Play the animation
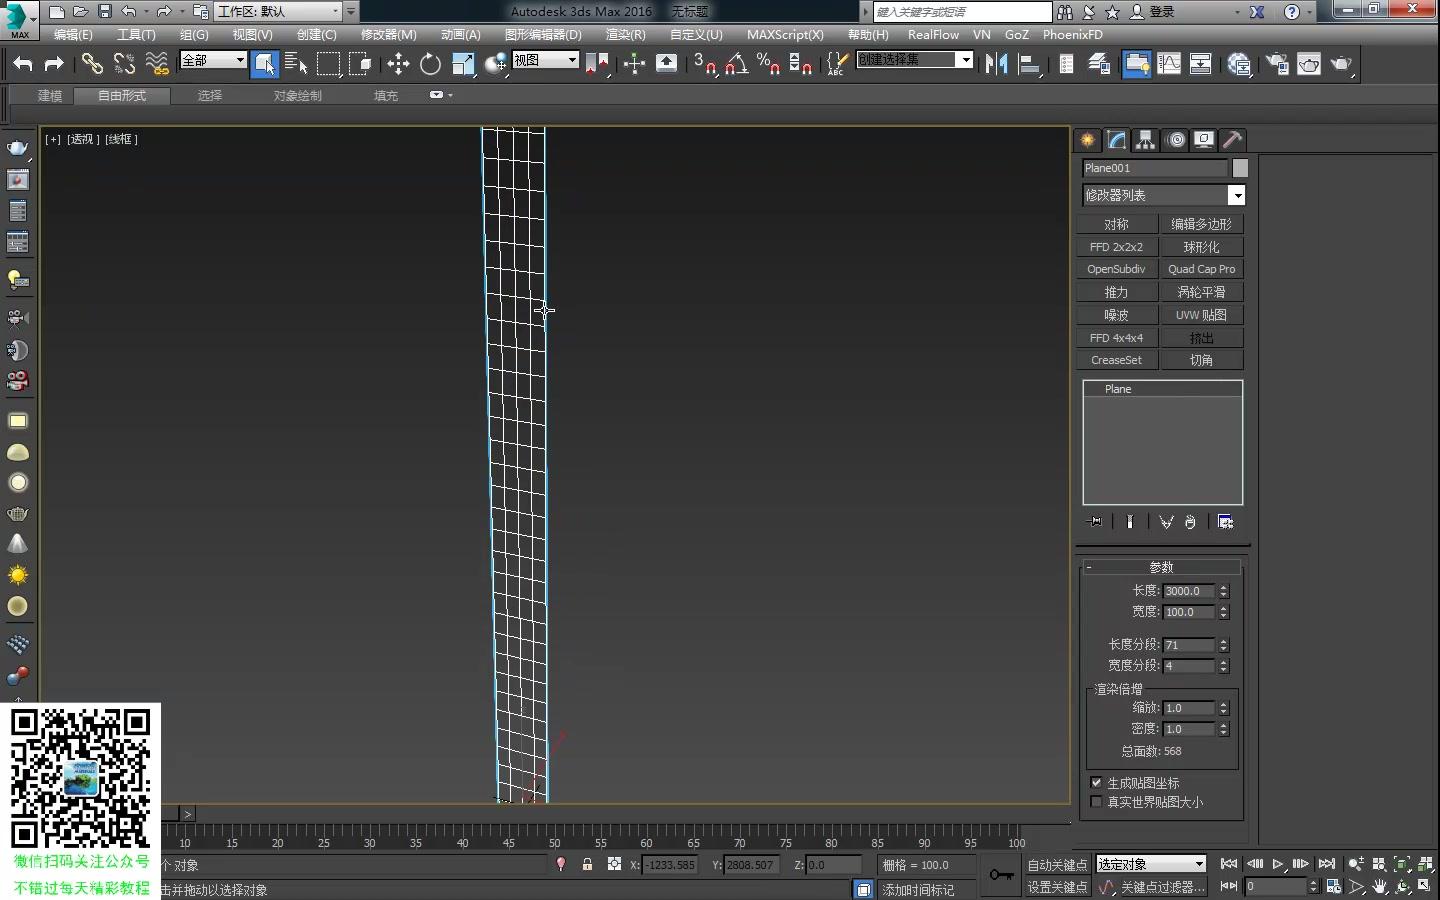The width and height of the screenshot is (1440, 900). click(x=1278, y=864)
